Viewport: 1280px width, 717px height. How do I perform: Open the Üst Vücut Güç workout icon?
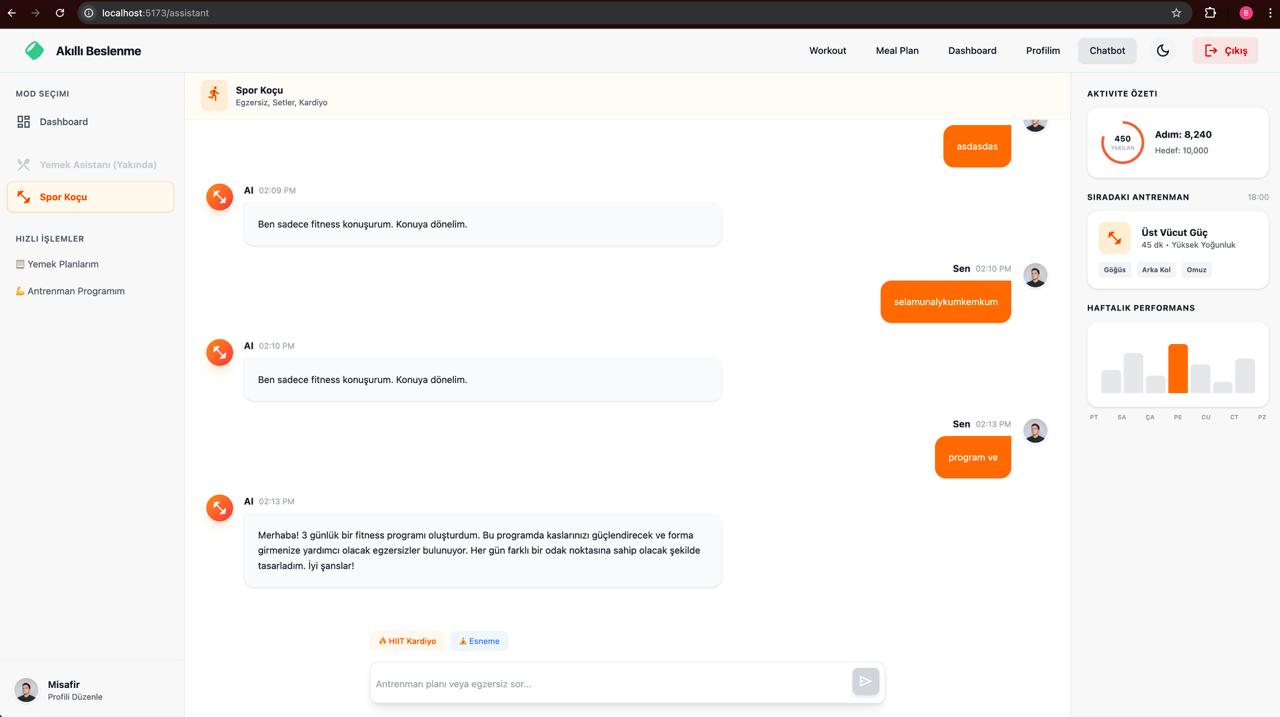click(1114, 237)
